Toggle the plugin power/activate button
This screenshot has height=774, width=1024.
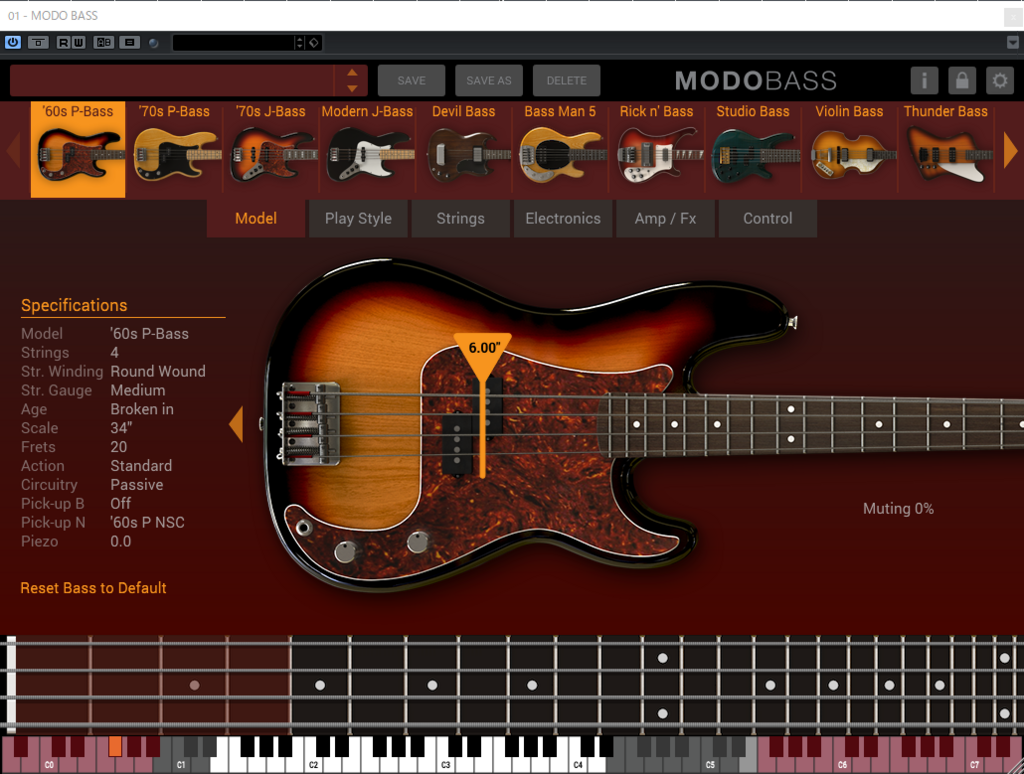tap(12, 42)
